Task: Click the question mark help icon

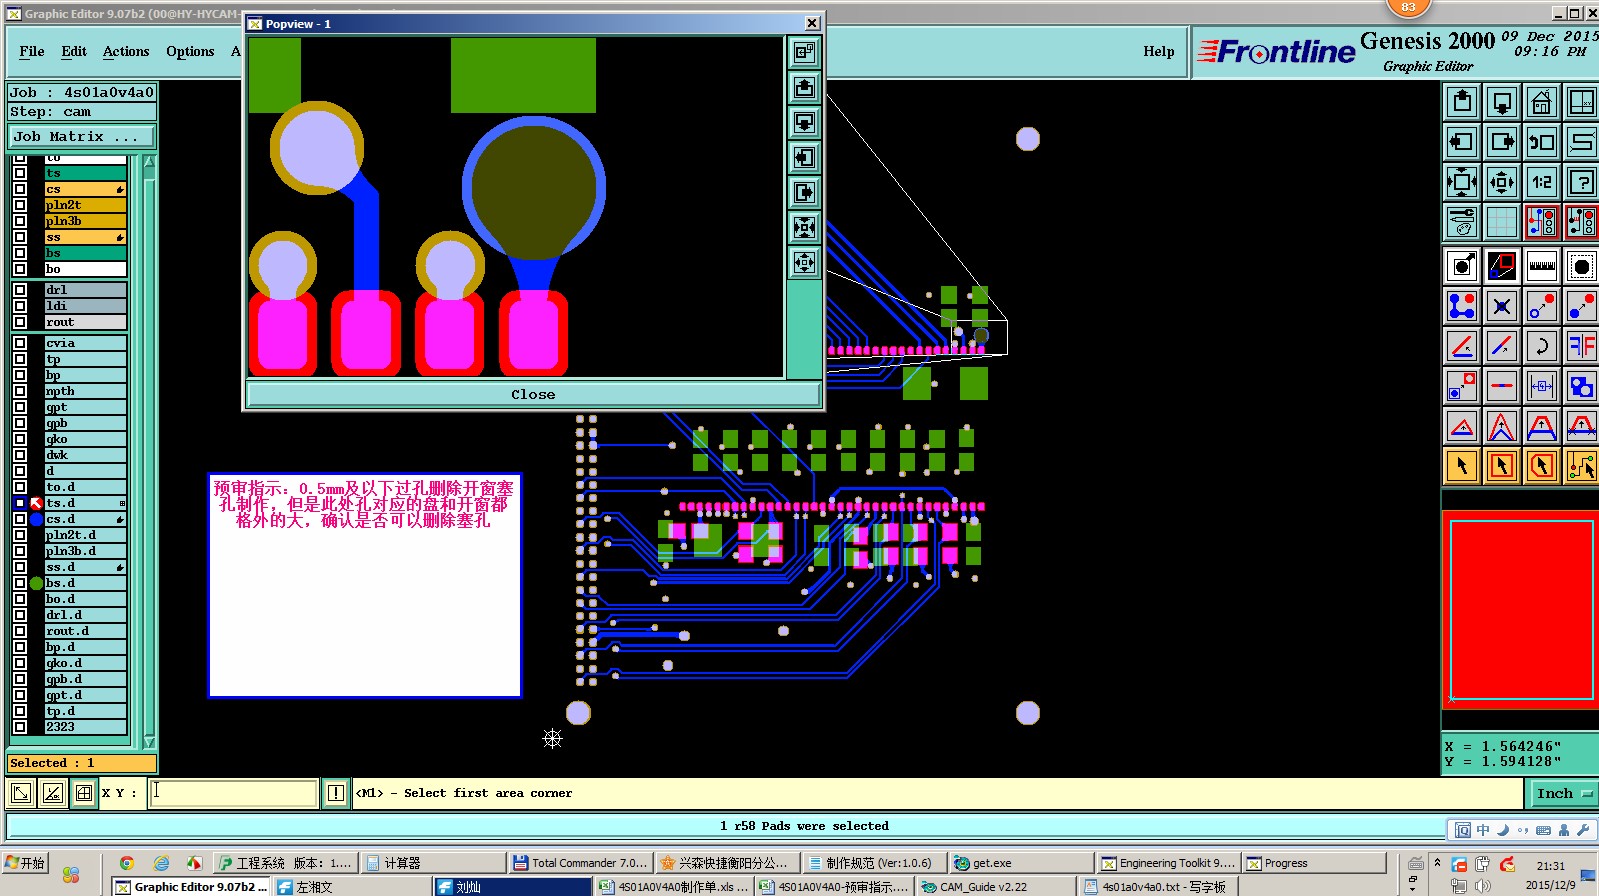Action: pyautogui.click(x=1582, y=182)
